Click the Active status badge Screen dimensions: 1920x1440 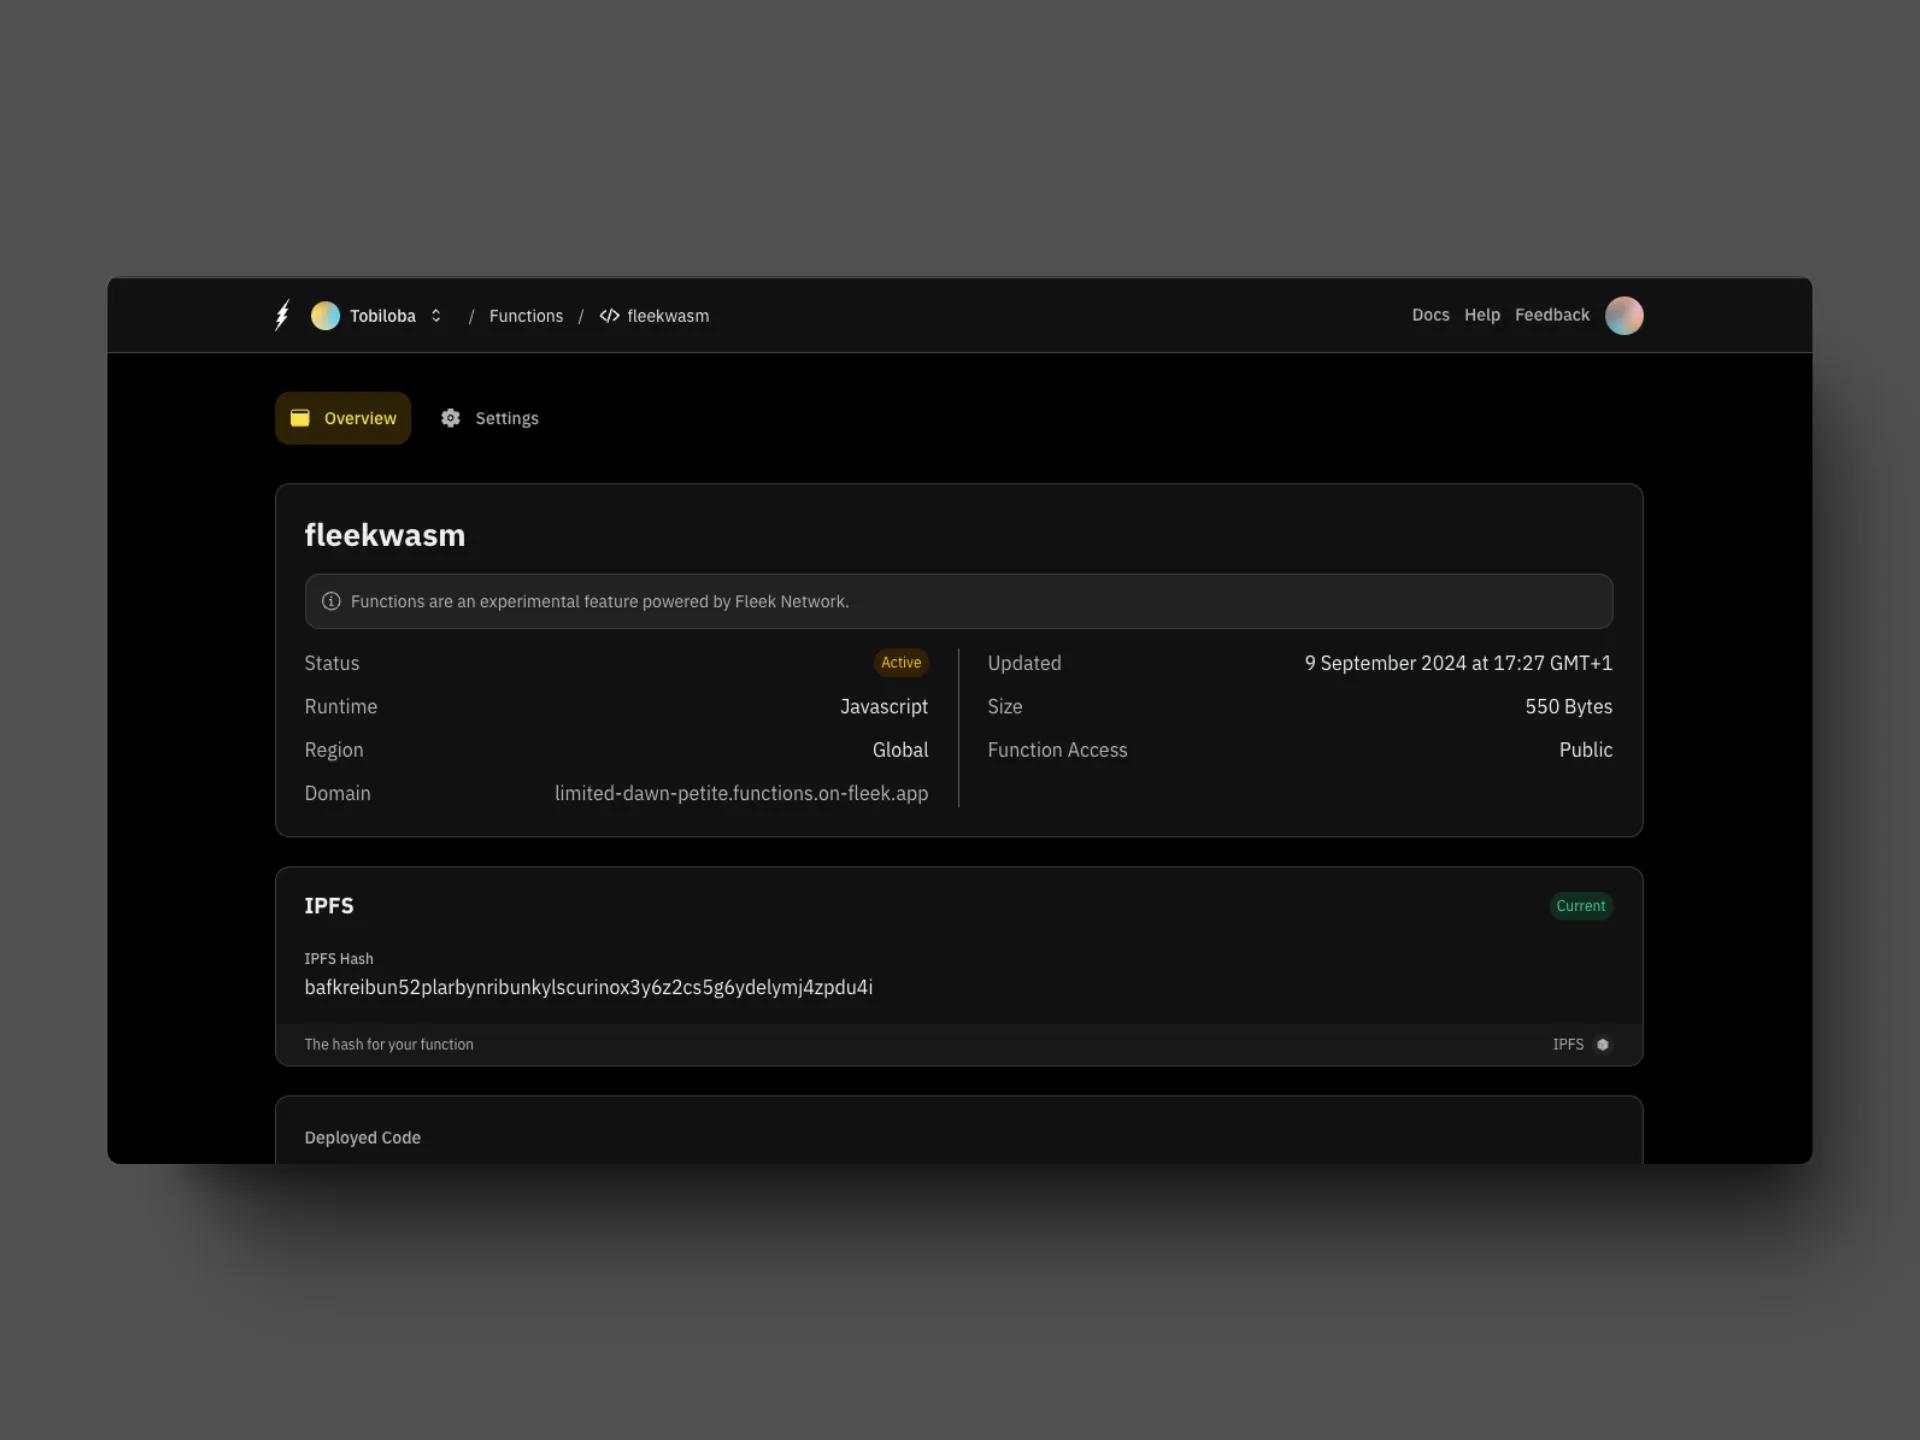(x=900, y=662)
